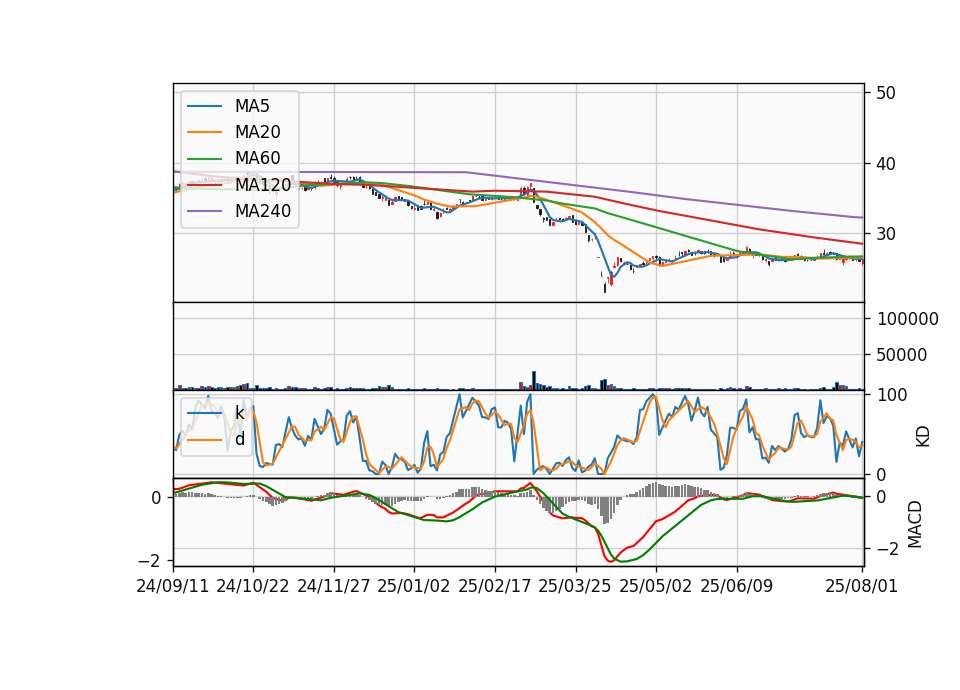
Task: Click the 25/08/01 date tick label
Action: tap(861, 586)
